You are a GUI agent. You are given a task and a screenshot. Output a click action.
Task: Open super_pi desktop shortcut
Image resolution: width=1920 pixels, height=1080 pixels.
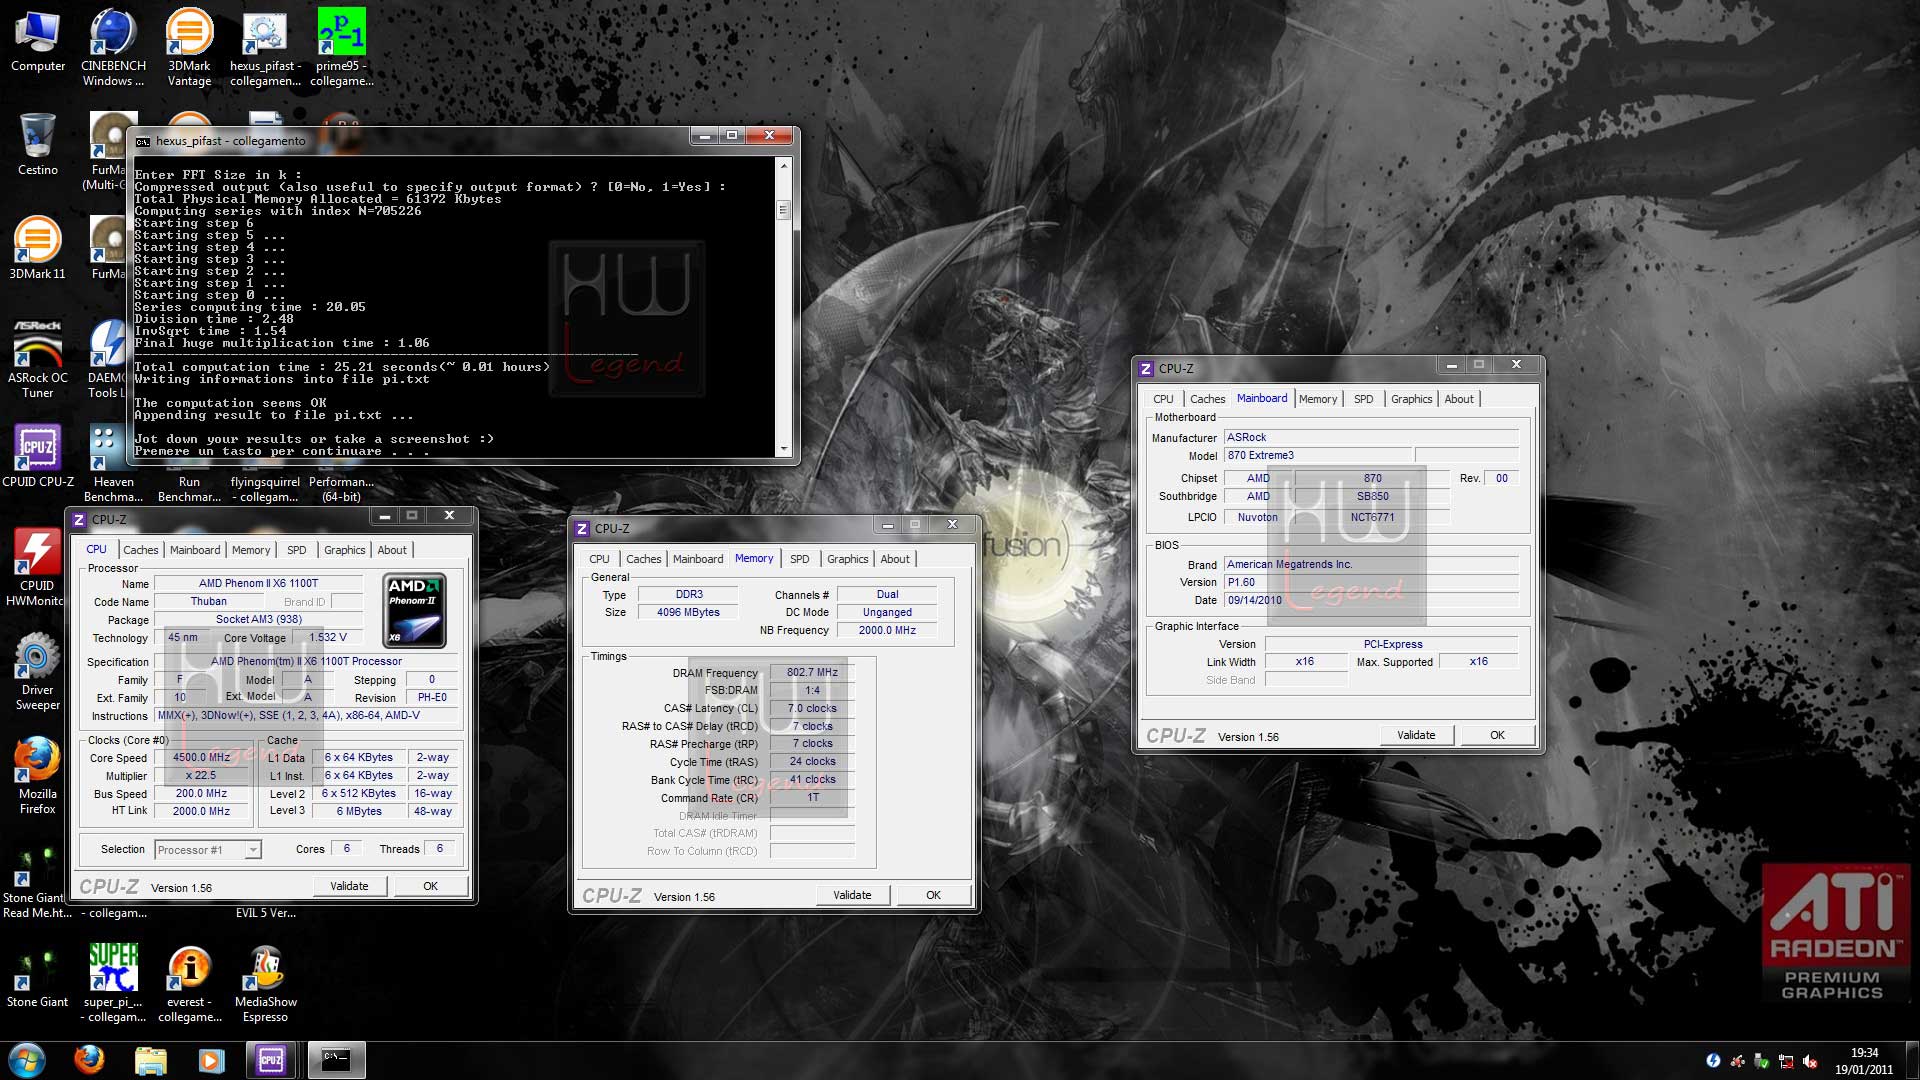click(x=113, y=984)
